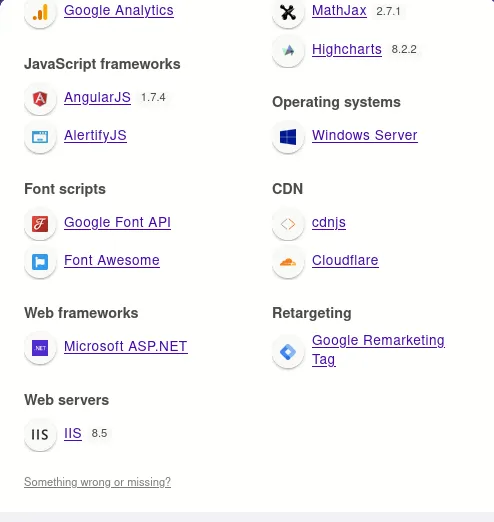Click the orange Cloudflare cloud icon
This screenshot has height=522, width=494.
(x=288, y=262)
